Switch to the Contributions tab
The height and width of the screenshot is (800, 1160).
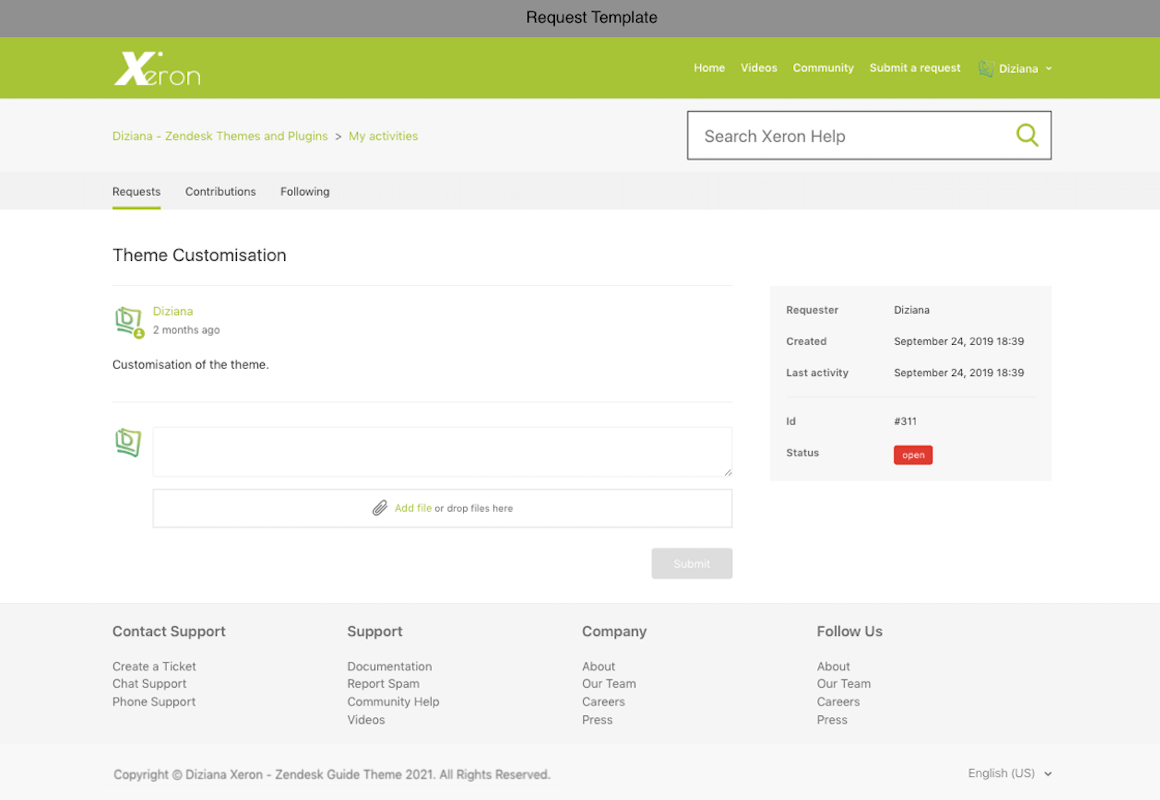tap(220, 191)
